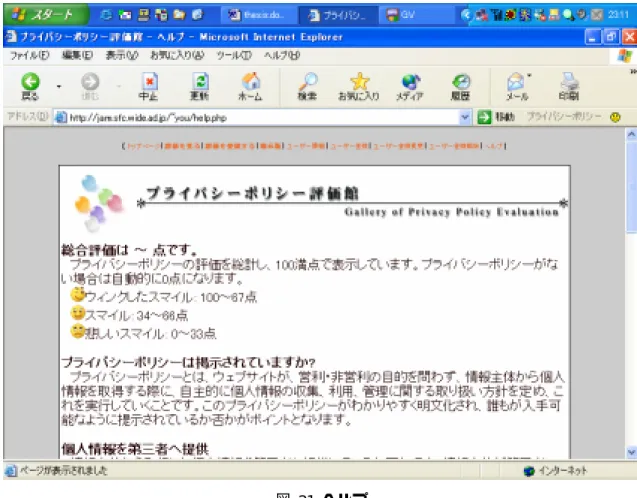This screenshot has width=637, height=498.
Task: Click the green Go (移動) arrow button
Action: [484, 117]
